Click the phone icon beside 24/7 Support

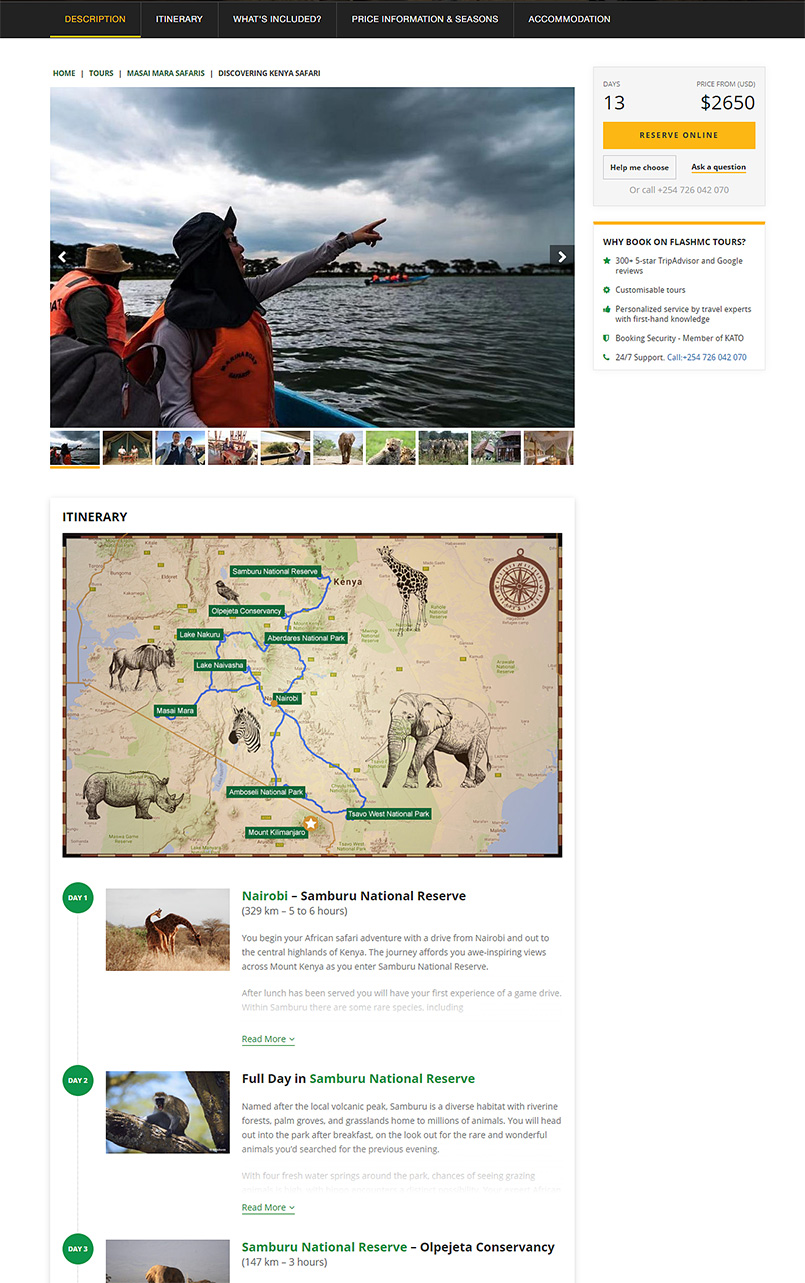[x=606, y=357]
